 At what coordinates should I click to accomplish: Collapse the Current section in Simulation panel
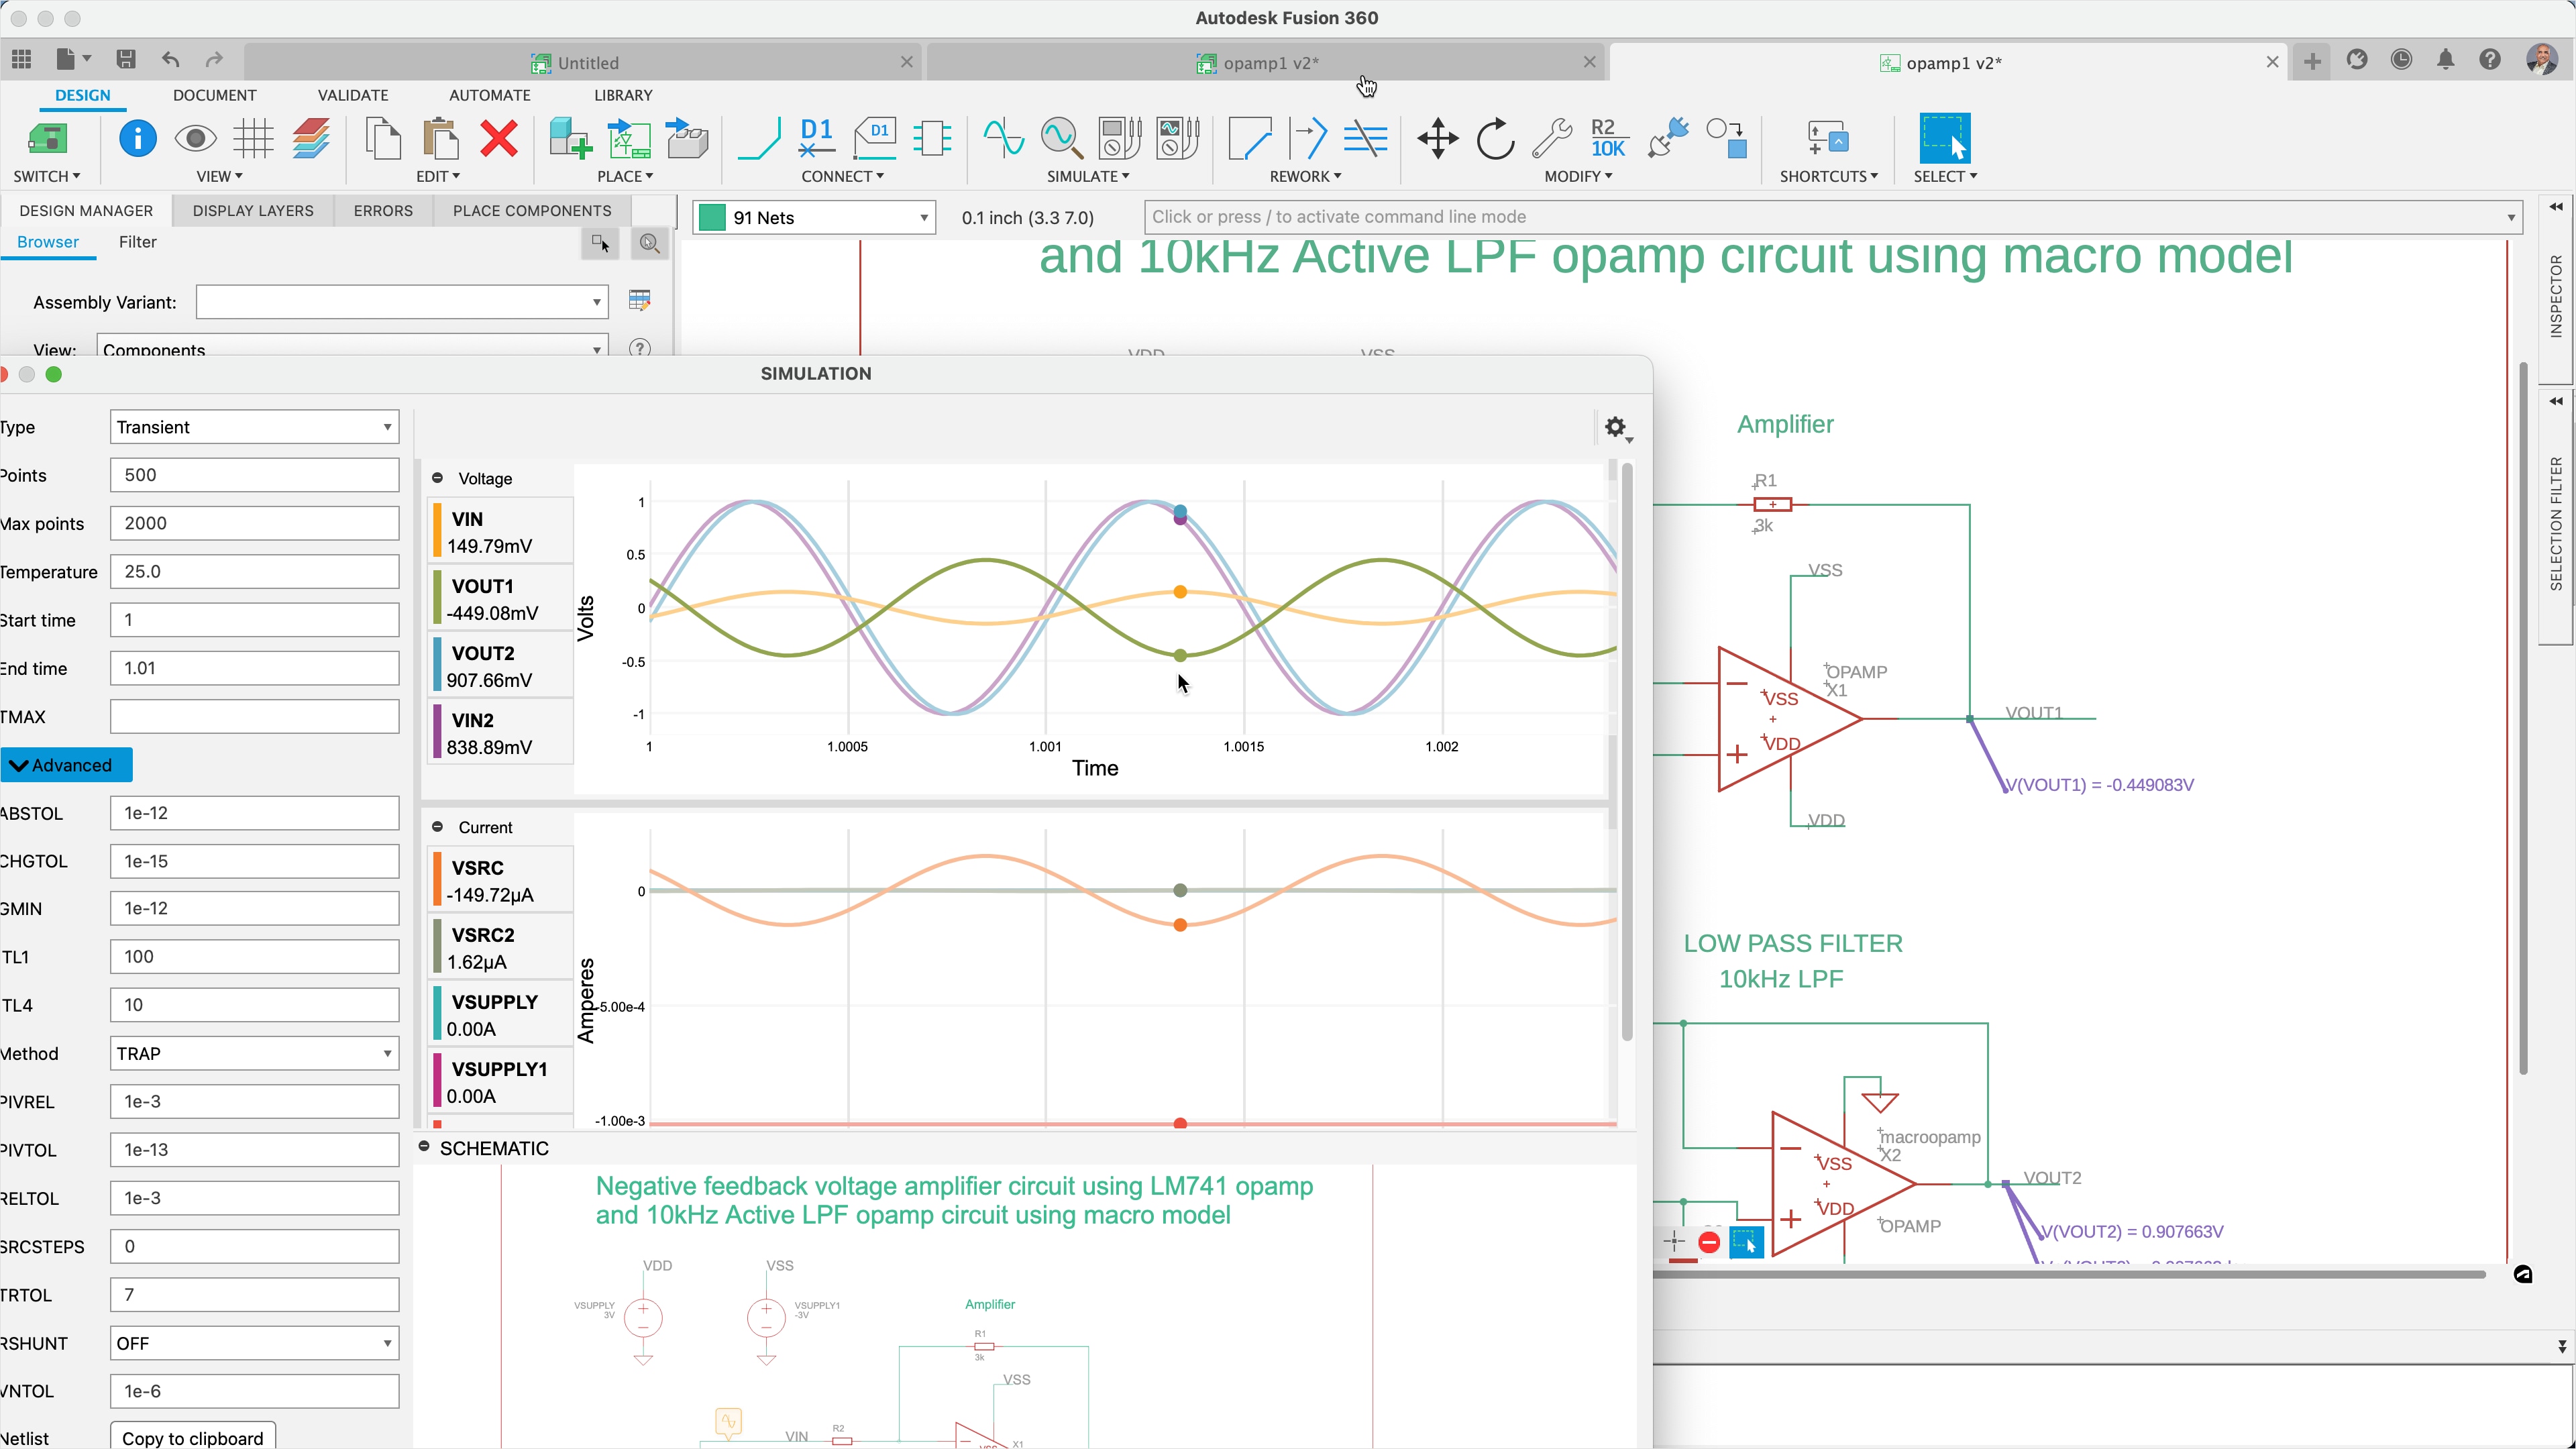tap(437, 827)
